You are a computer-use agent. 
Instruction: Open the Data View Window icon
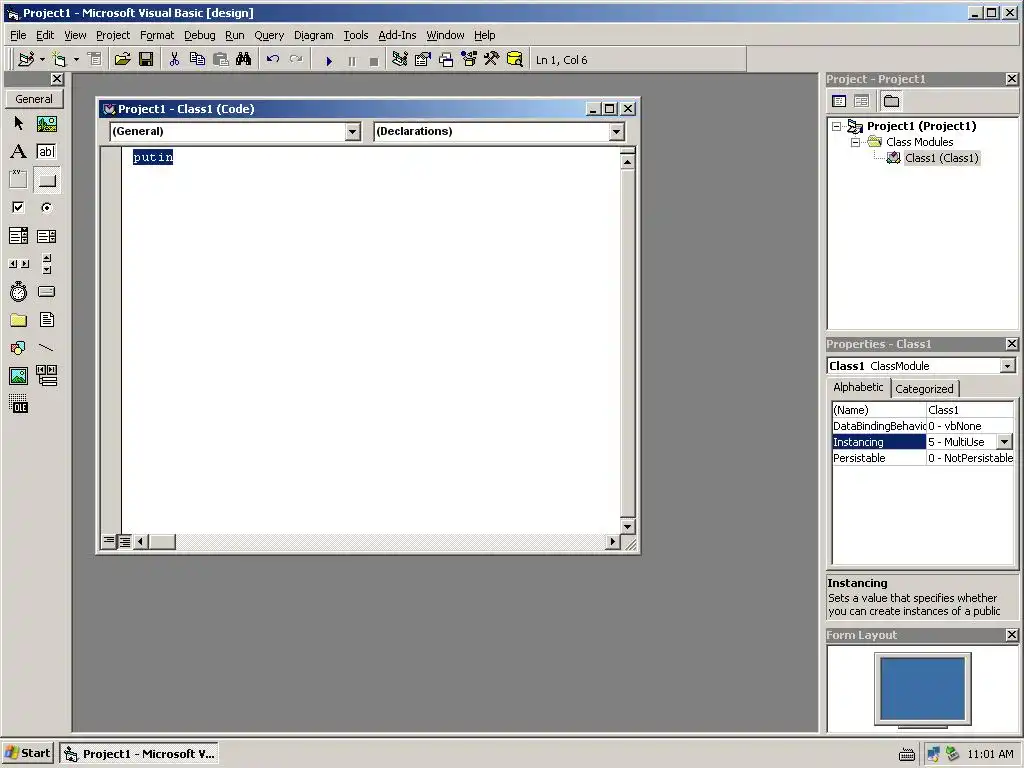tap(515, 60)
